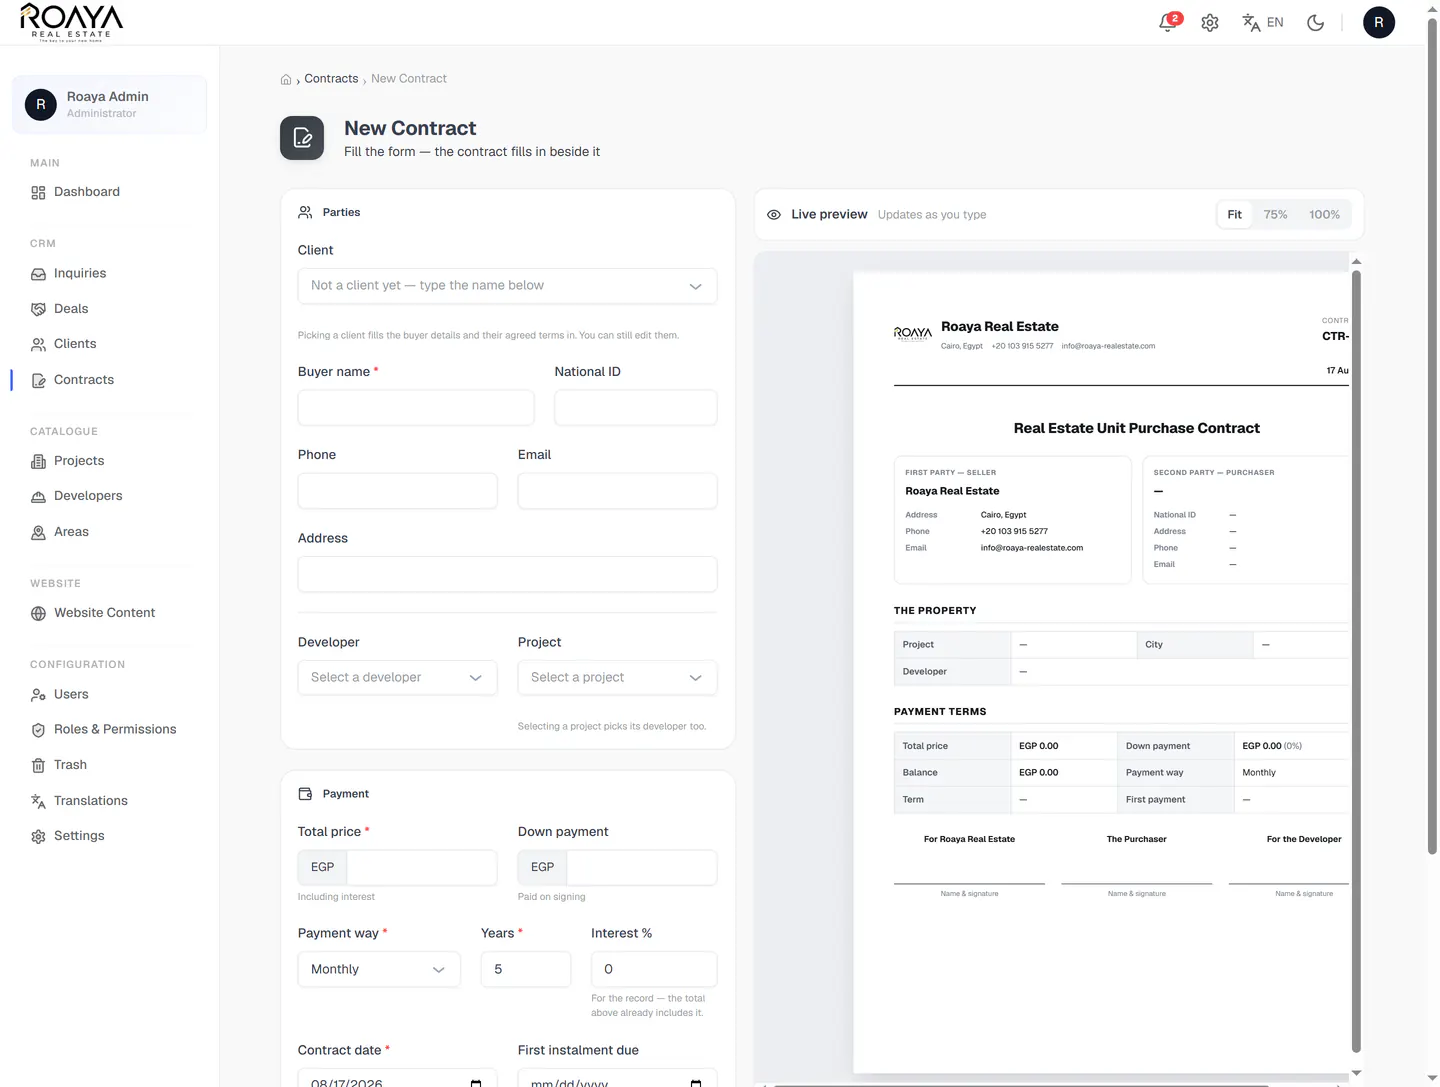Viewport: 1440px width, 1087px height.
Task: Click the Areas map-pin icon in sidebar
Action: [x=38, y=532]
